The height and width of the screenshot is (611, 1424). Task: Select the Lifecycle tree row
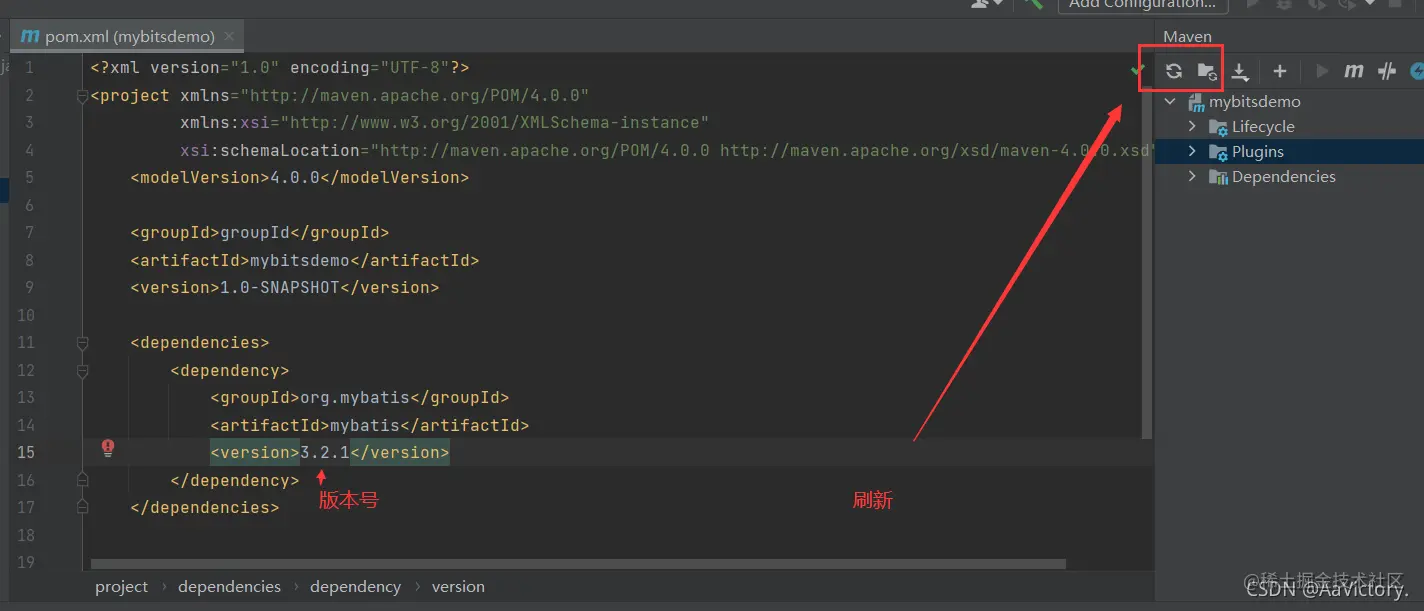tap(1289, 127)
